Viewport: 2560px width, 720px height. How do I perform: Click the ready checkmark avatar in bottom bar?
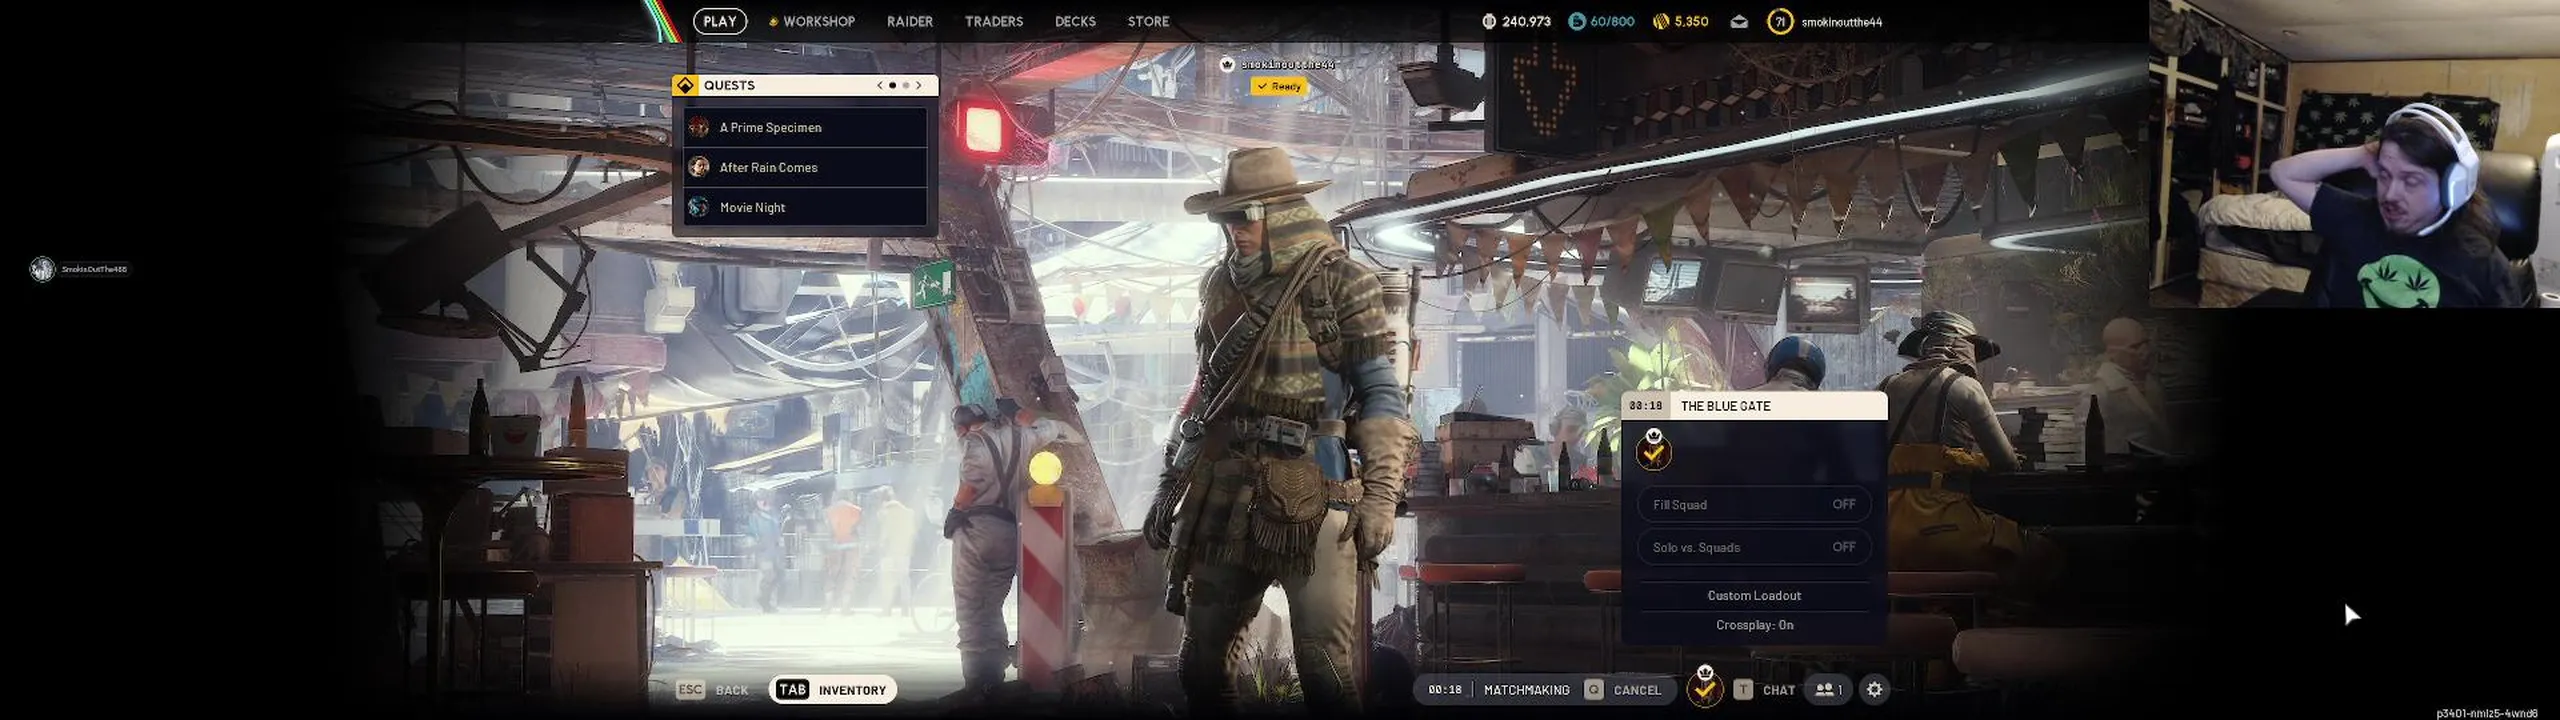point(1705,687)
